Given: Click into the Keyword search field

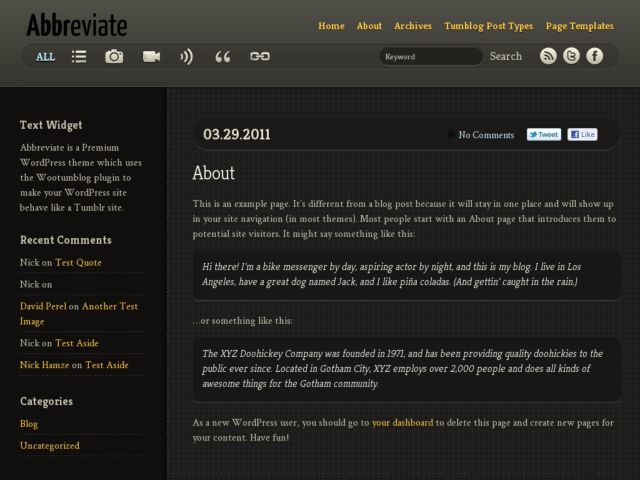Looking at the screenshot, I should [431, 56].
